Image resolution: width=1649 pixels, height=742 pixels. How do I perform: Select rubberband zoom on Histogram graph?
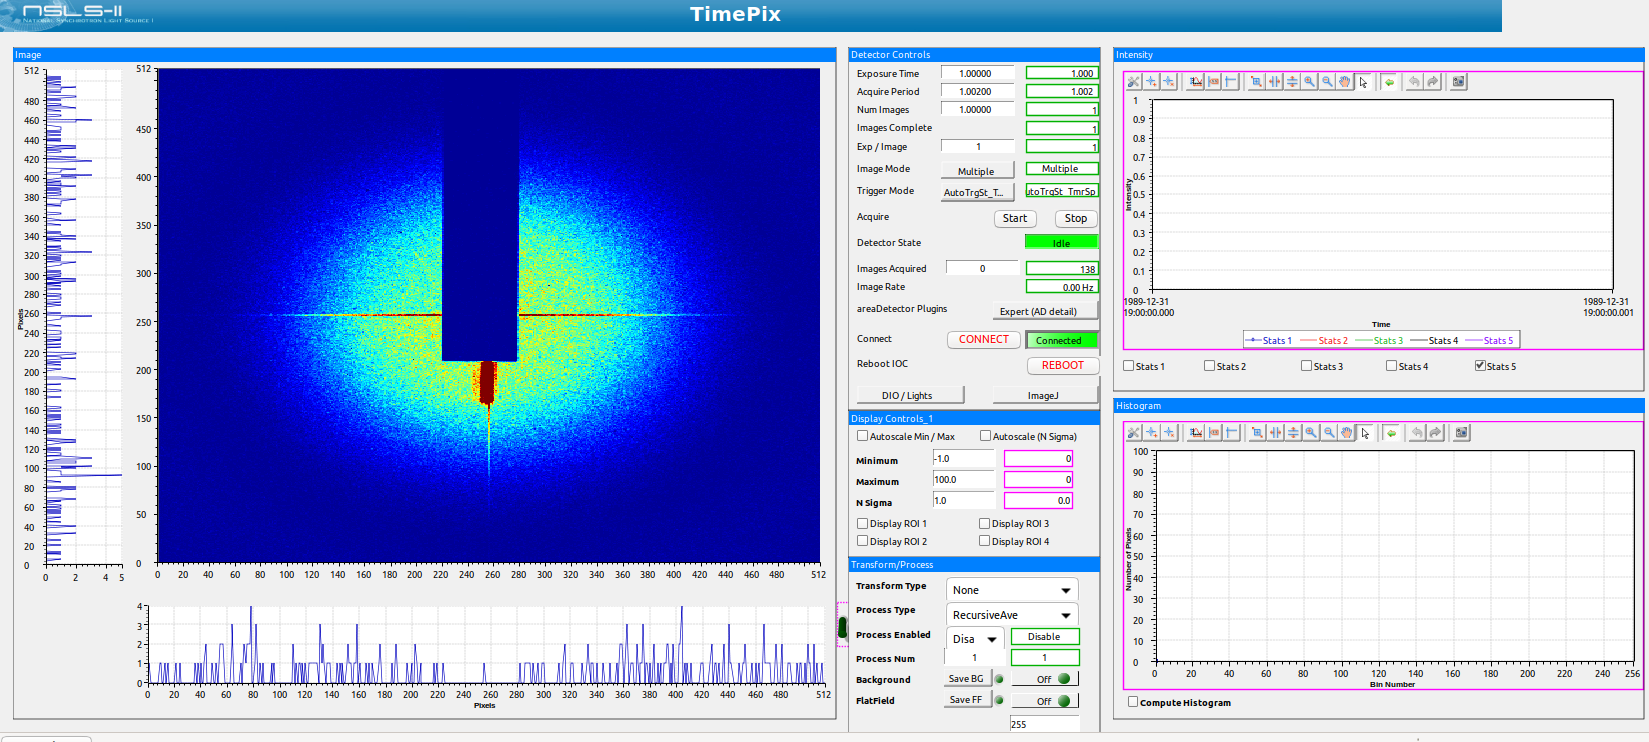[1258, 433]
